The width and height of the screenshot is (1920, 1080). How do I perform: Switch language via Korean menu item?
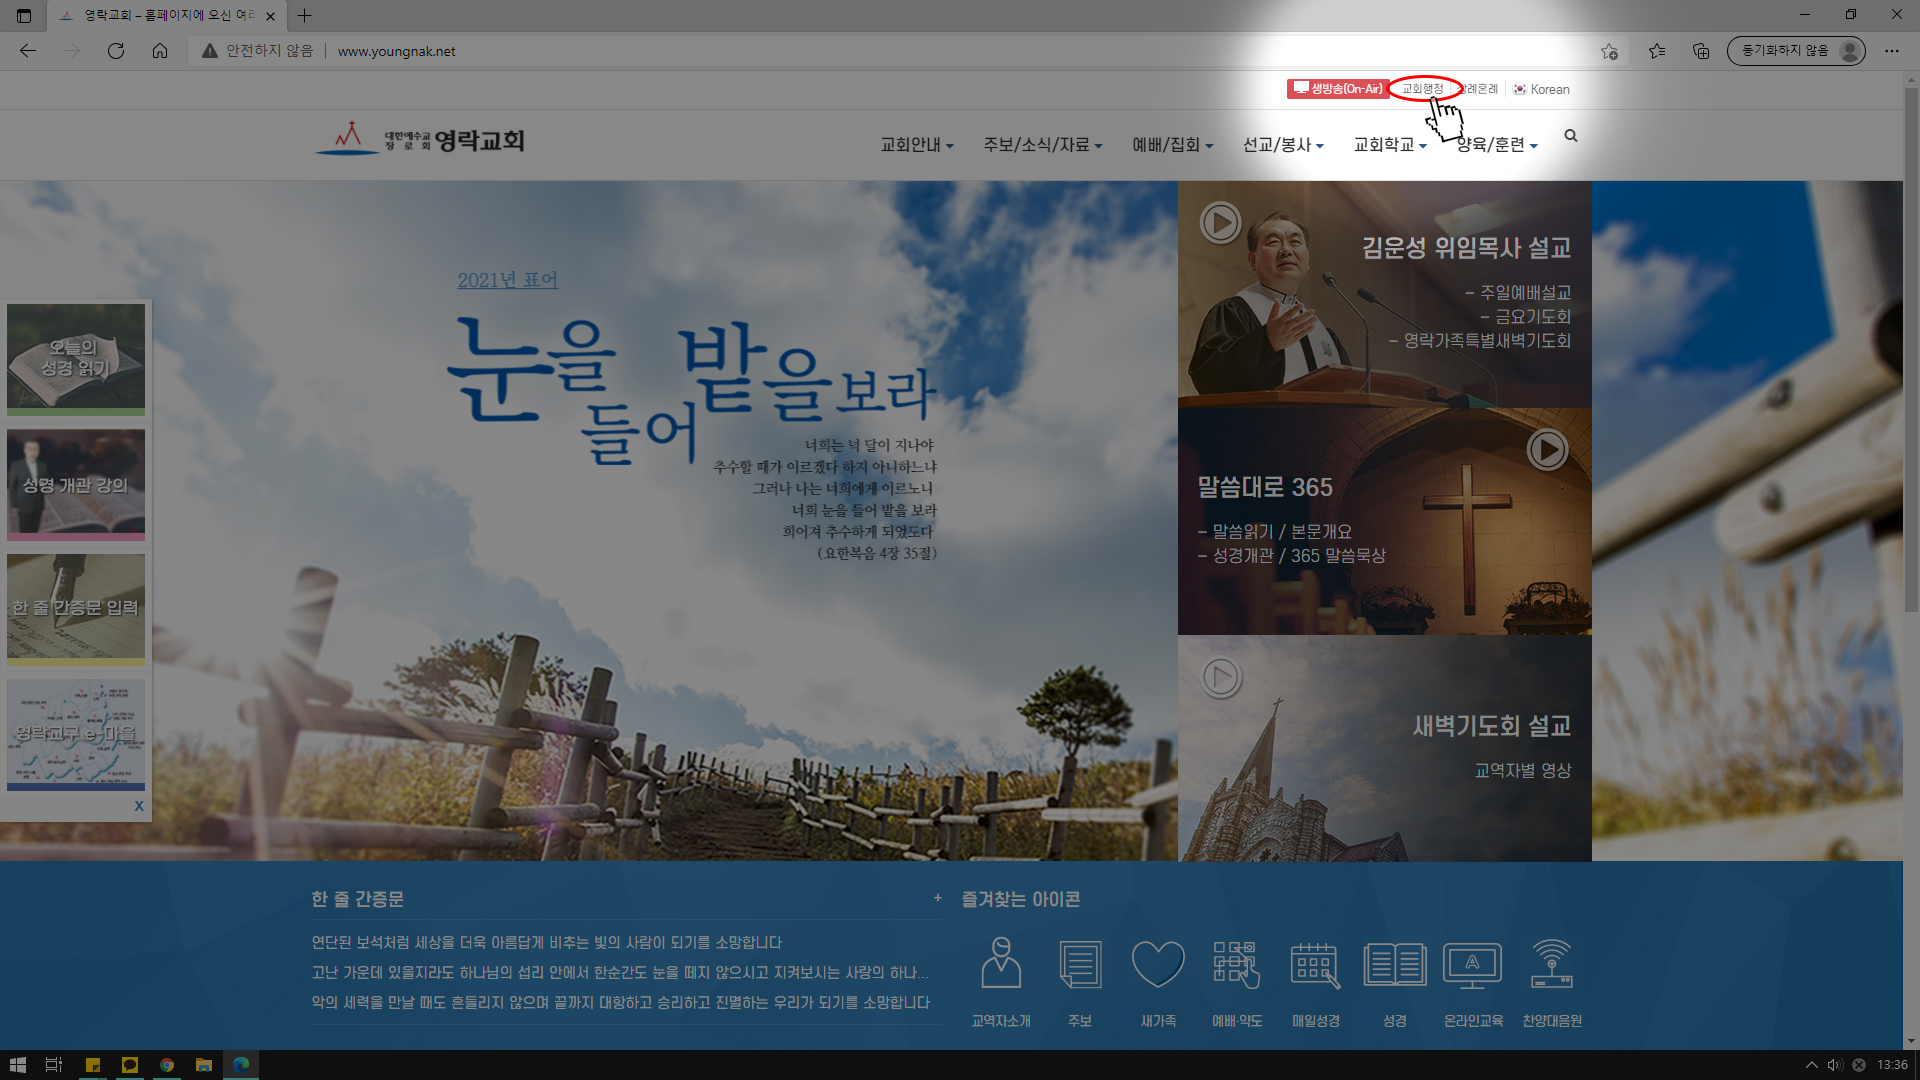[1549, 89]
